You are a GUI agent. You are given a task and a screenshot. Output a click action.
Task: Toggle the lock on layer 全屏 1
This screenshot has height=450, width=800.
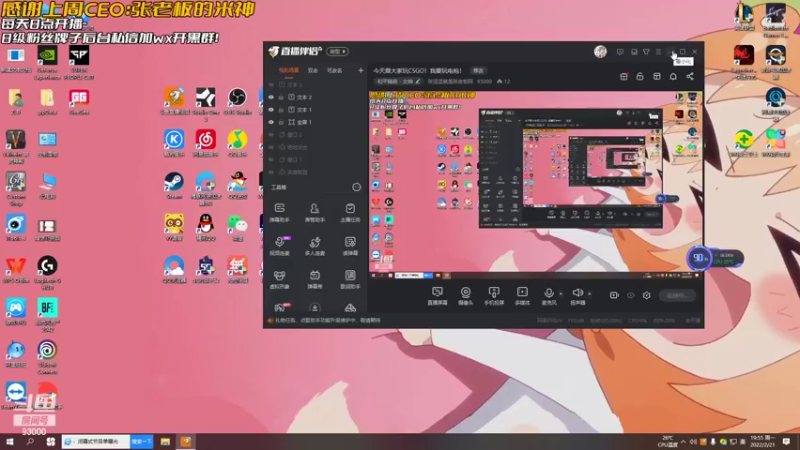(x=281, y=122)
